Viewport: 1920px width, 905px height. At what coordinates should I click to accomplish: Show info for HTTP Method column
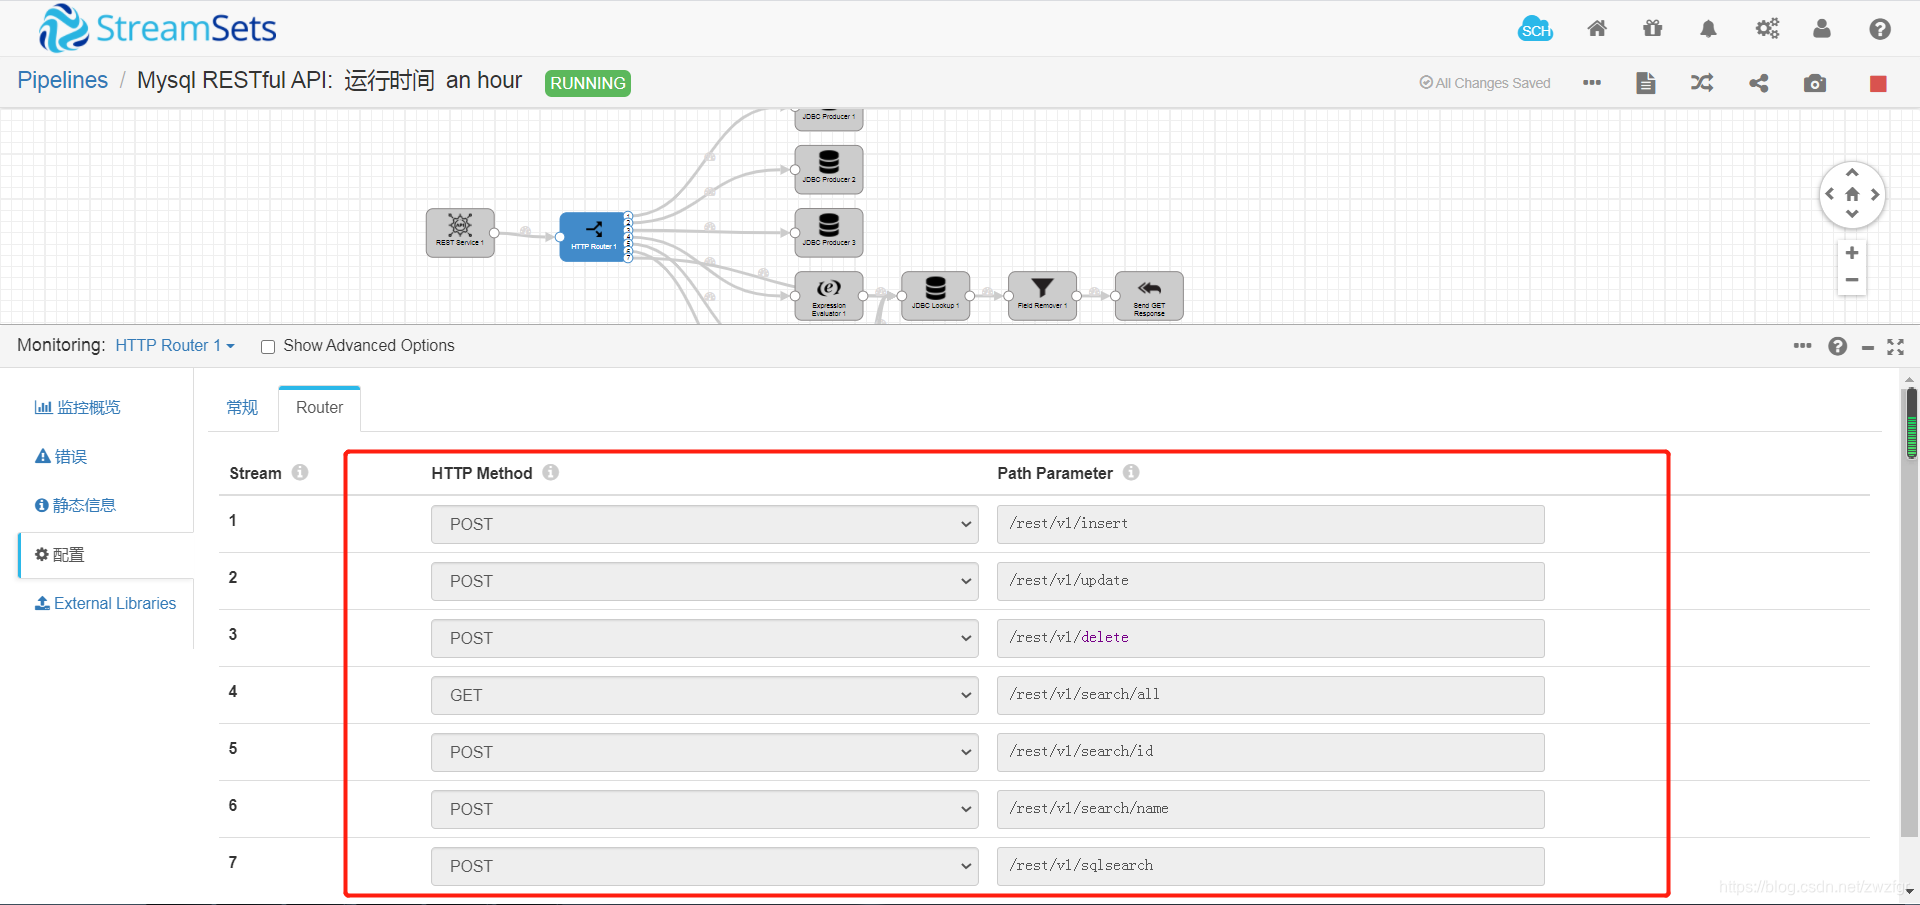551,472
